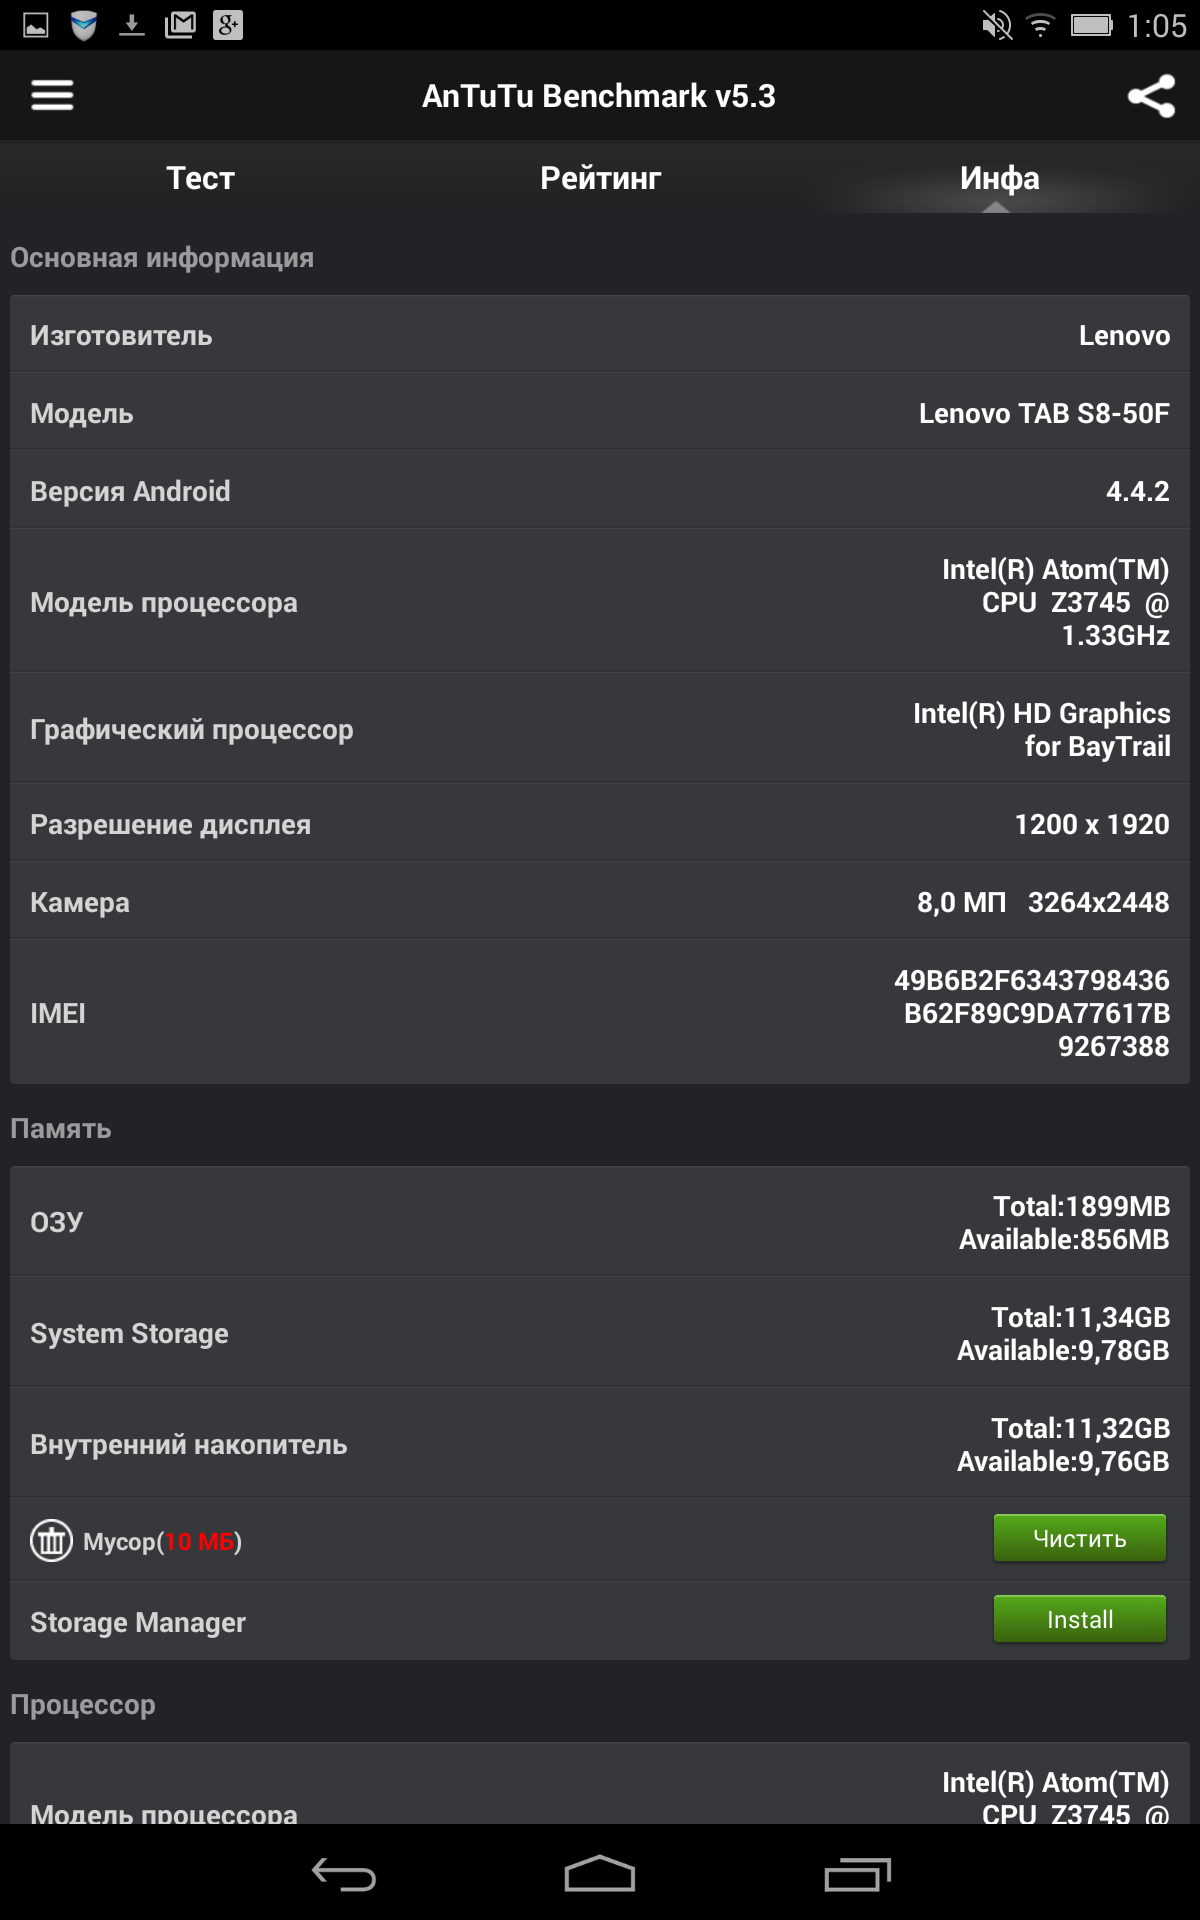Image resolution: width=1200 pixels, height=1920 pixels.
Task: Tap the Android home navigation button
Action: pos(600,1873)
